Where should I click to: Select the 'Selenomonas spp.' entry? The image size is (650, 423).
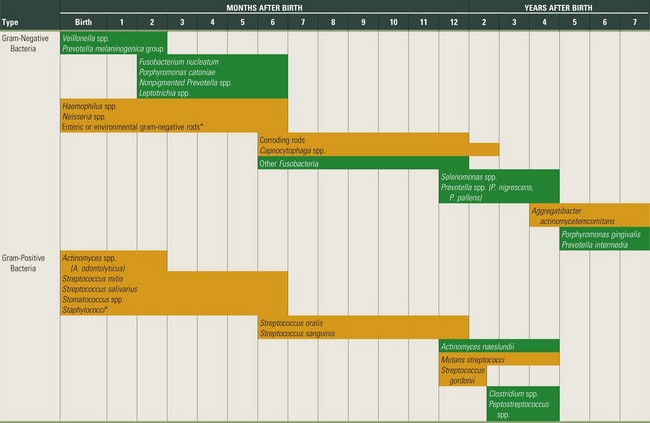pos(469,177)
